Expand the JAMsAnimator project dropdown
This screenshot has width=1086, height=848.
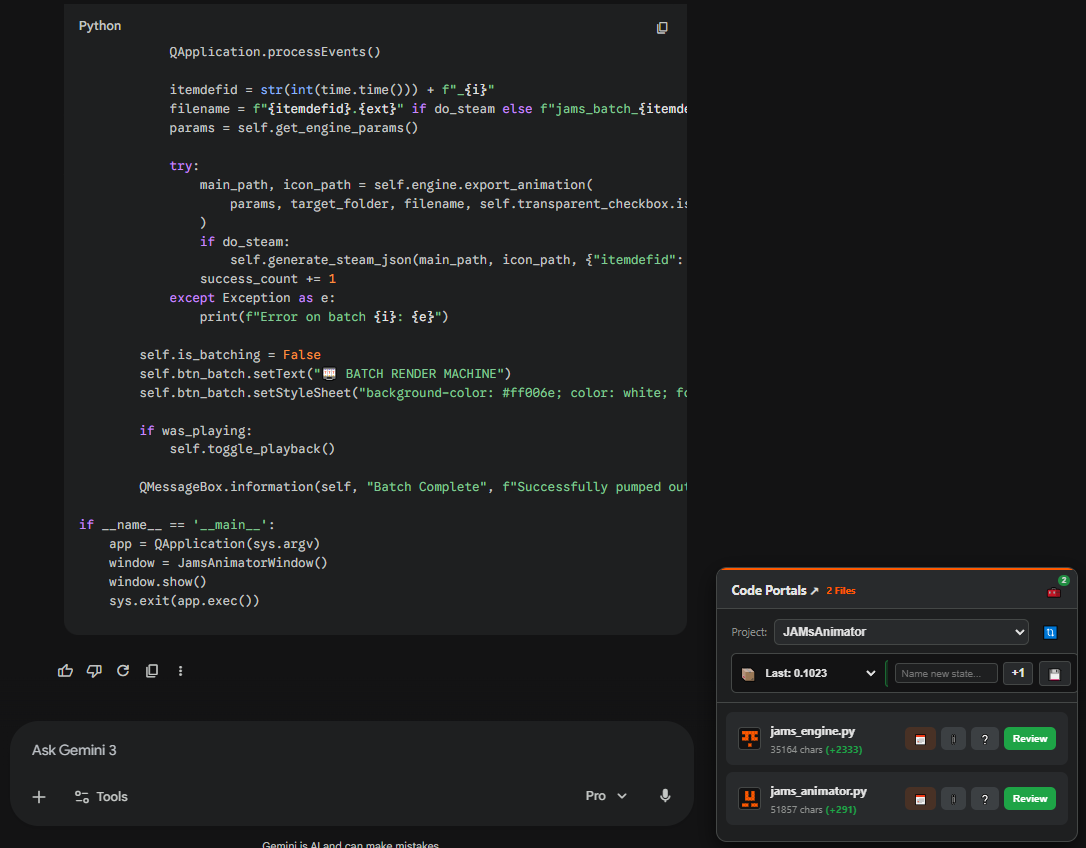(901, 632)
